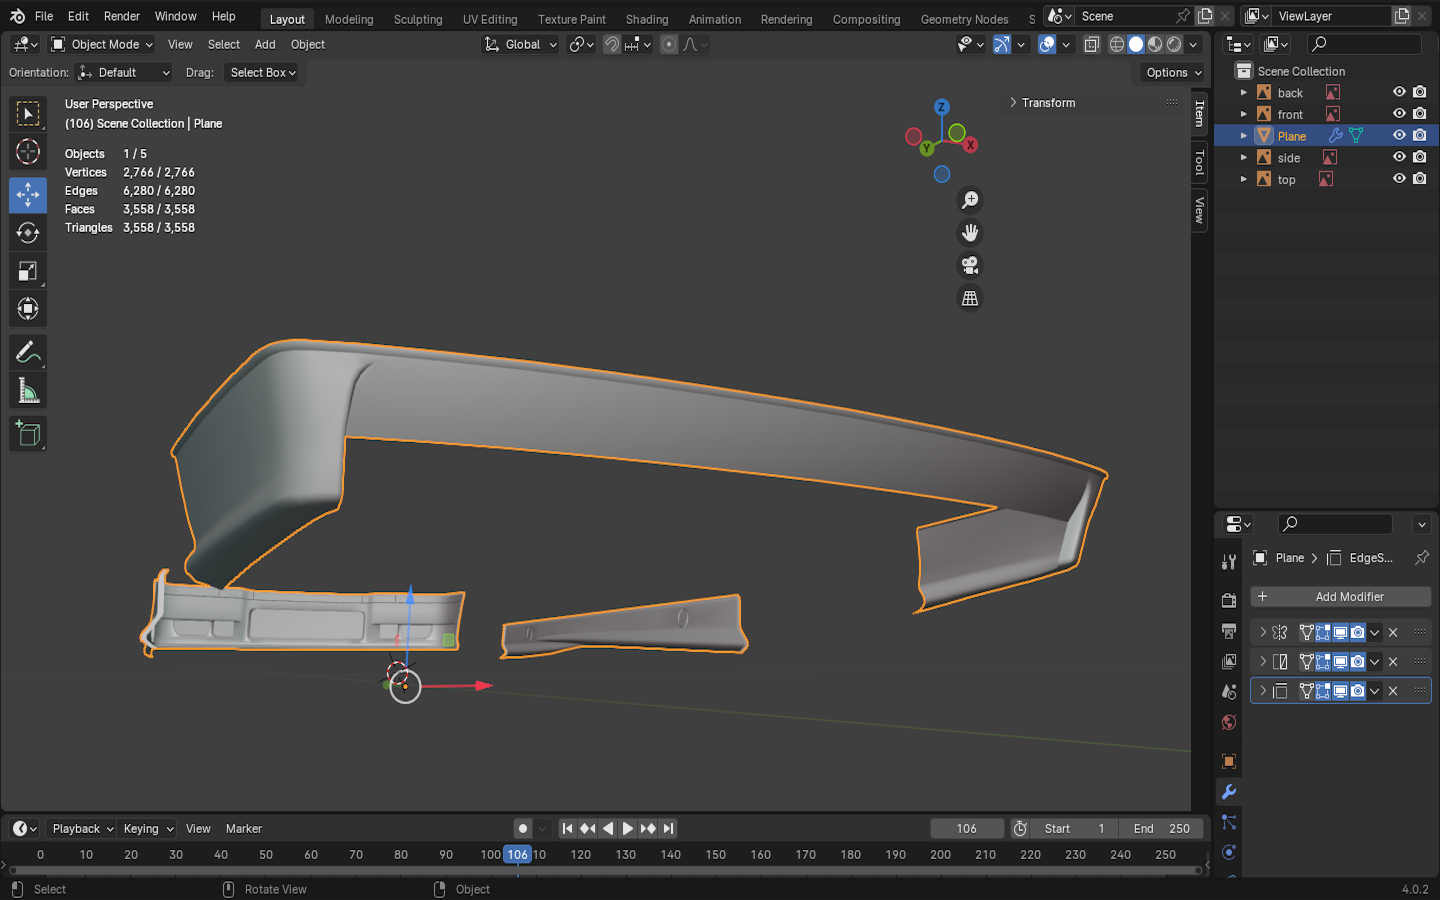Toggle auto keying record button
This screenshot has height=900, width=1440.
pyautogui.click(x=523, y=828)
